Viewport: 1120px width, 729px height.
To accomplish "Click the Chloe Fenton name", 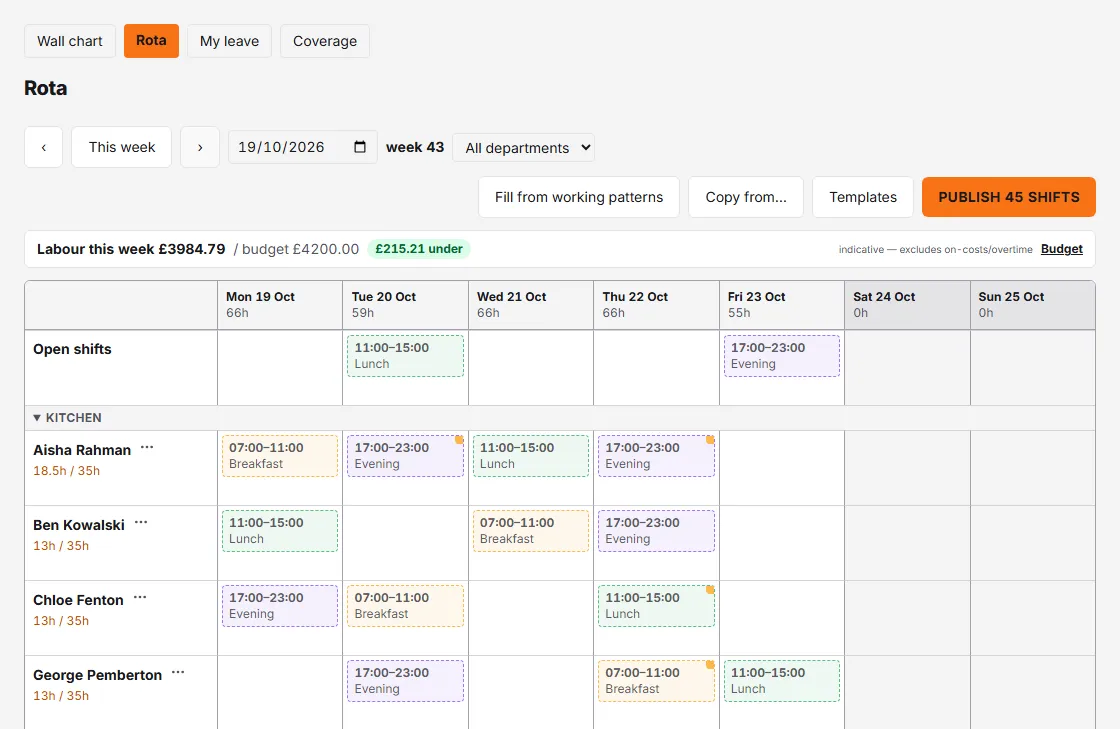I will click(x=78, y=600).
